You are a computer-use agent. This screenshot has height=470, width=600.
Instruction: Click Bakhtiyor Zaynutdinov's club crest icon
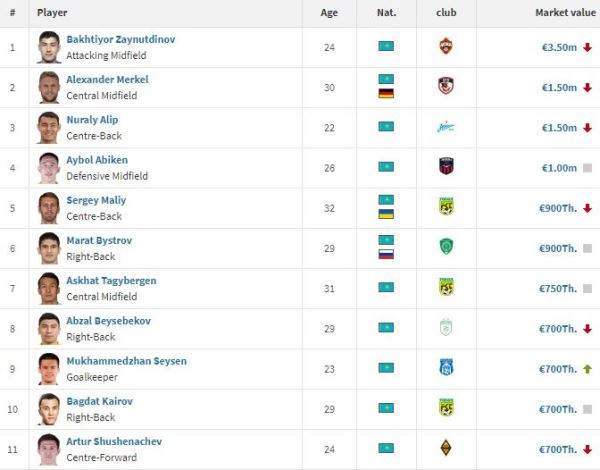(446, 47)
